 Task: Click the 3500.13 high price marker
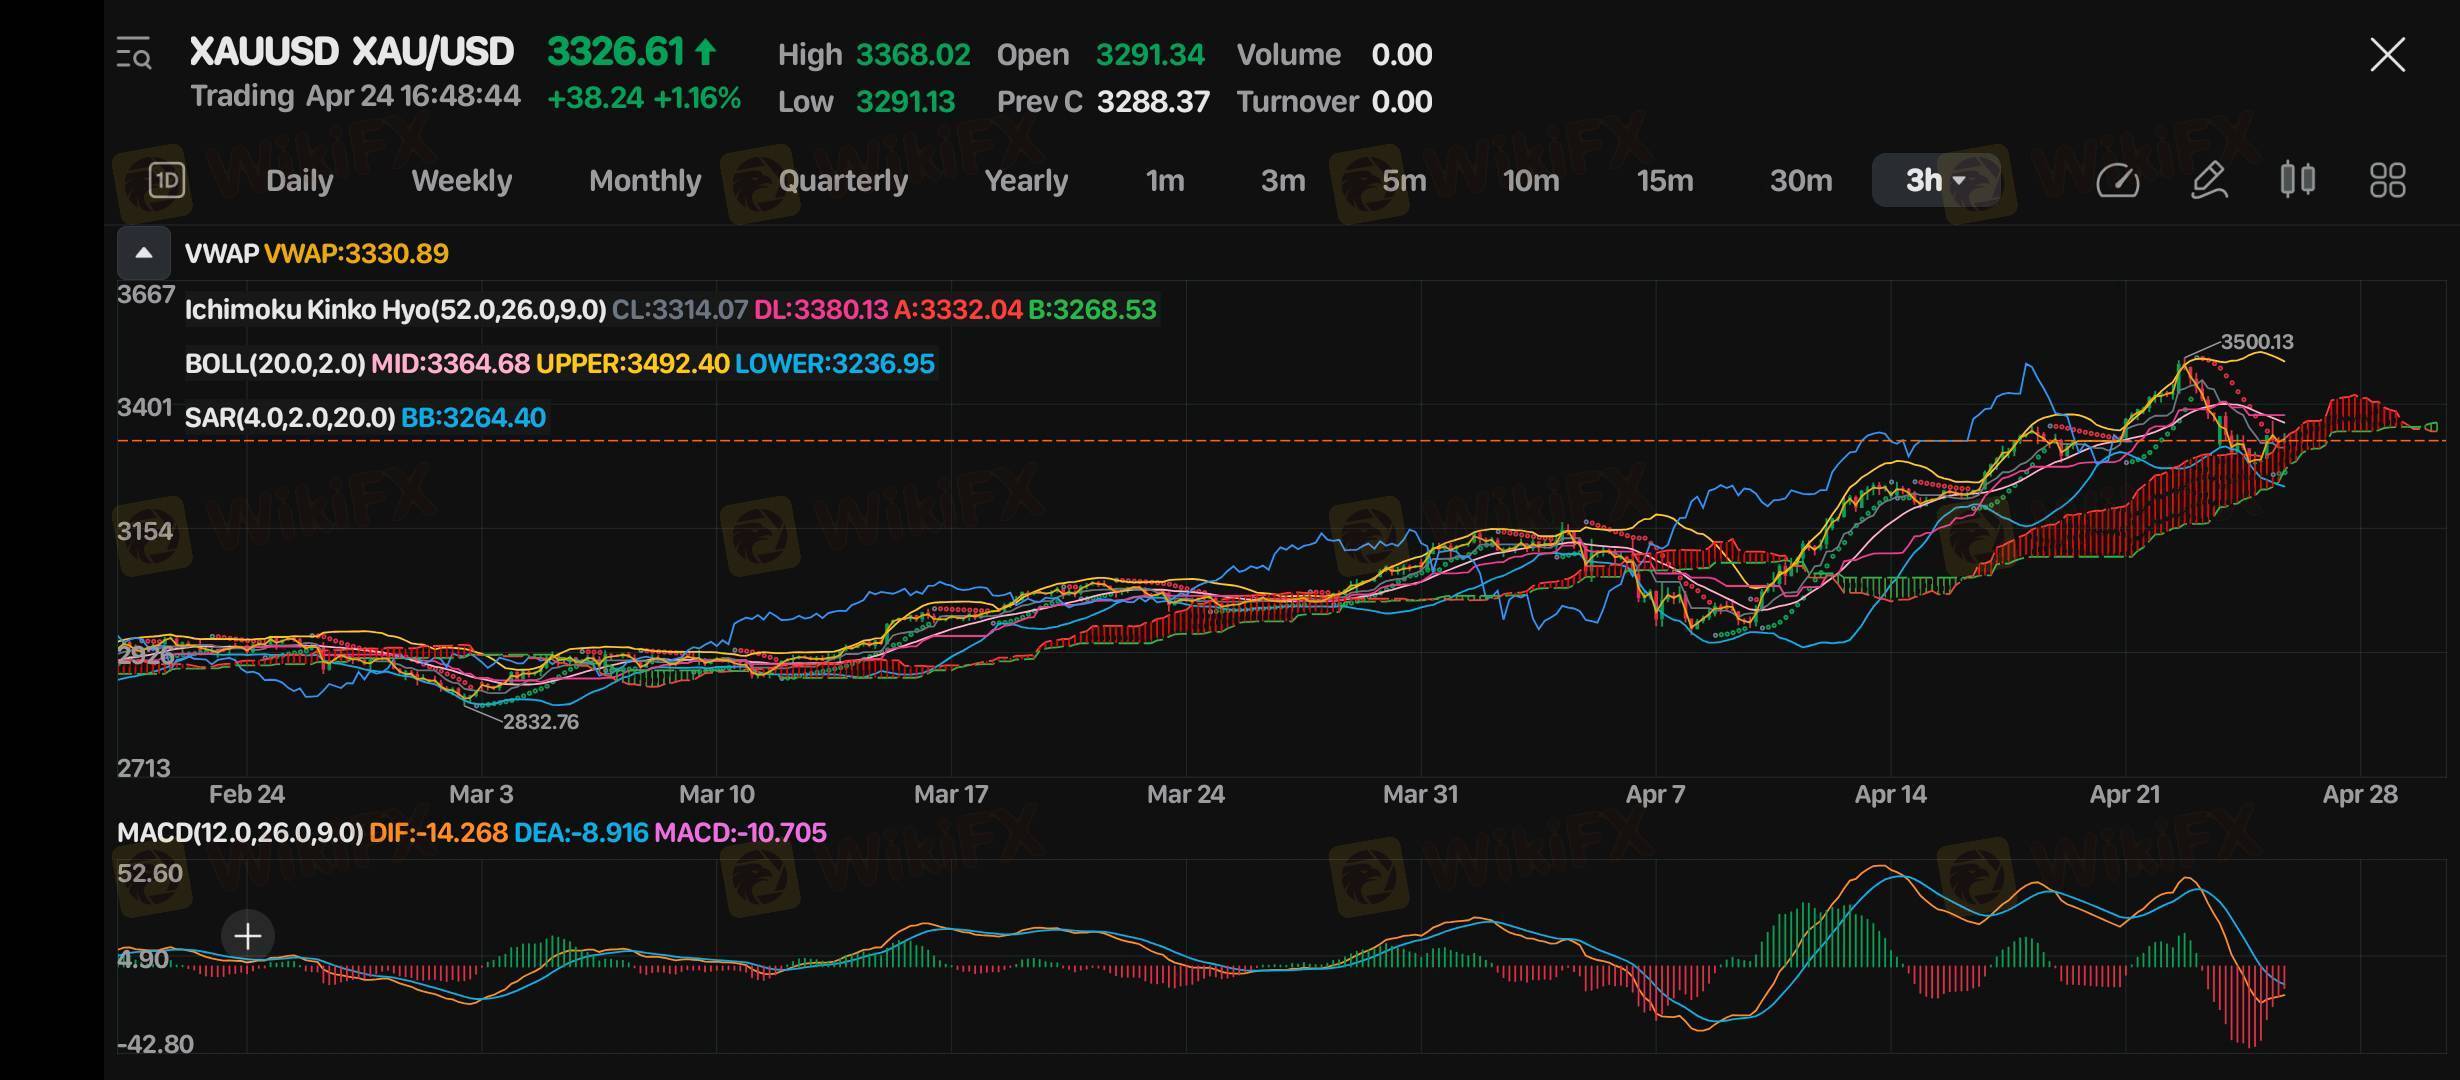click(x=2256, y=342)
